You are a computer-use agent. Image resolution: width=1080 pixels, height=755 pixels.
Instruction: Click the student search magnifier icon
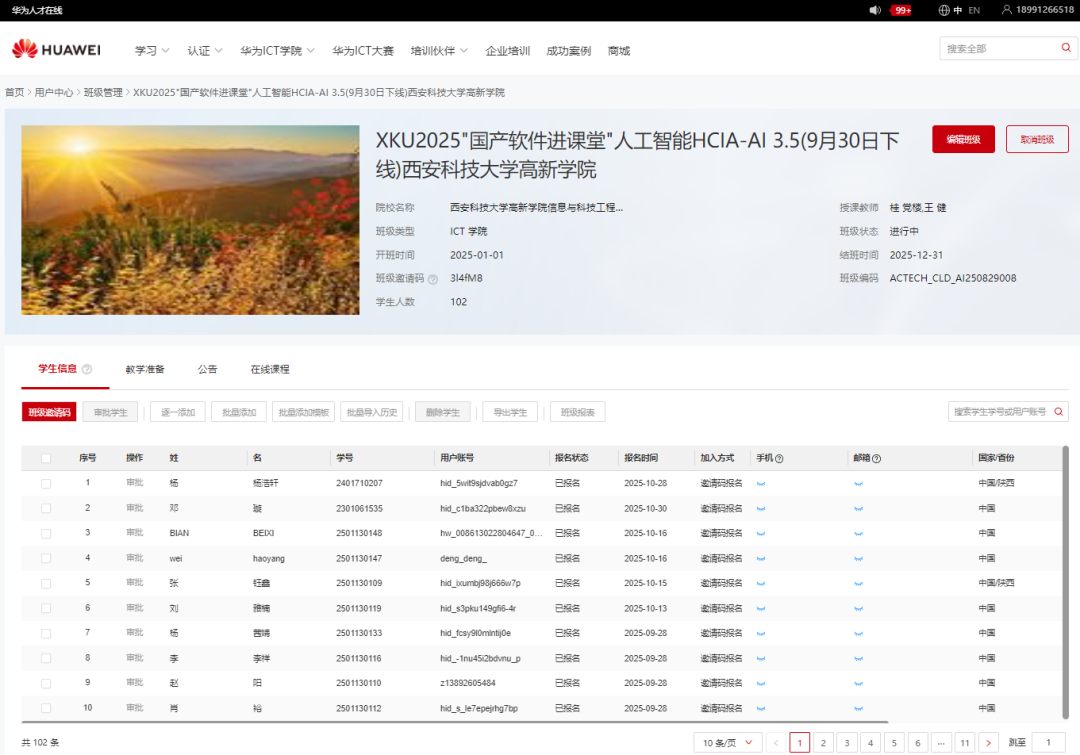pos(1059,412)
